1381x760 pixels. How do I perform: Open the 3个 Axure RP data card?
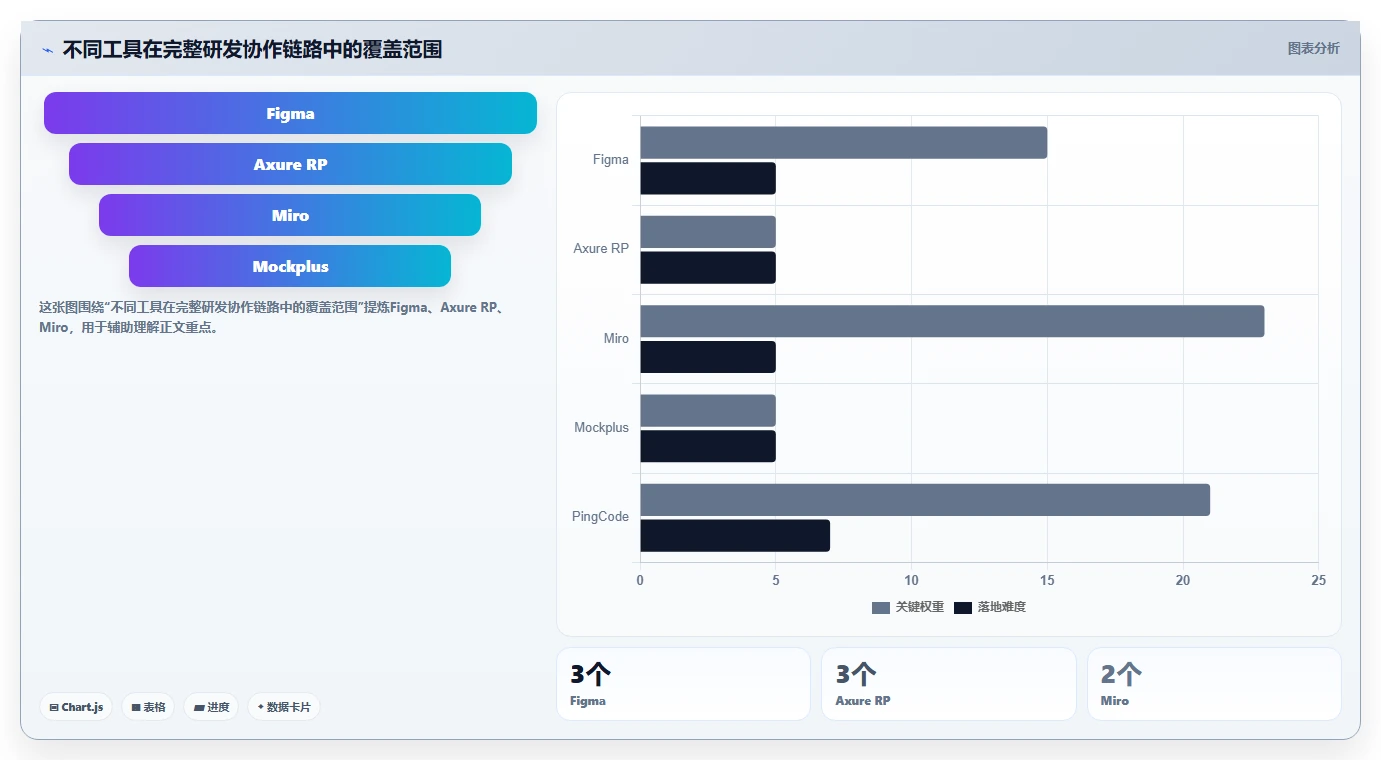tap(949, 684)
